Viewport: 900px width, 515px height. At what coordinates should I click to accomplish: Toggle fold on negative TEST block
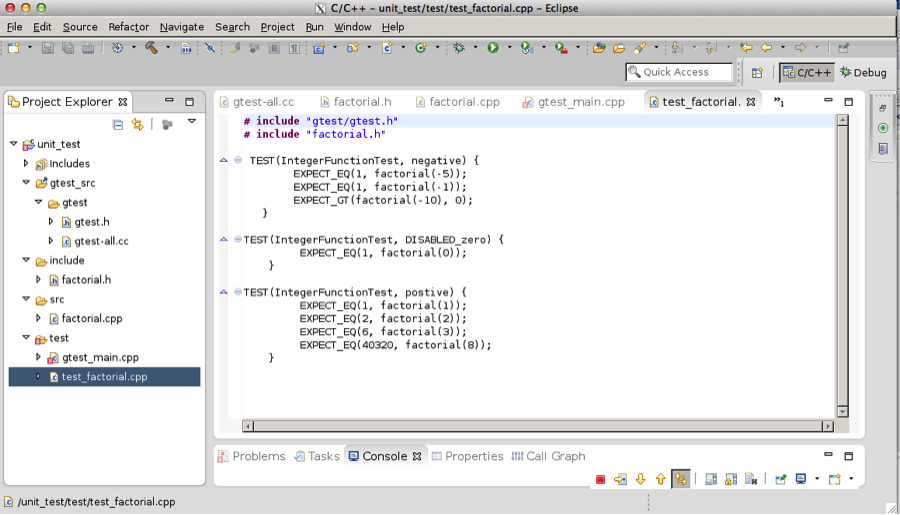click(x=238, y=160)
